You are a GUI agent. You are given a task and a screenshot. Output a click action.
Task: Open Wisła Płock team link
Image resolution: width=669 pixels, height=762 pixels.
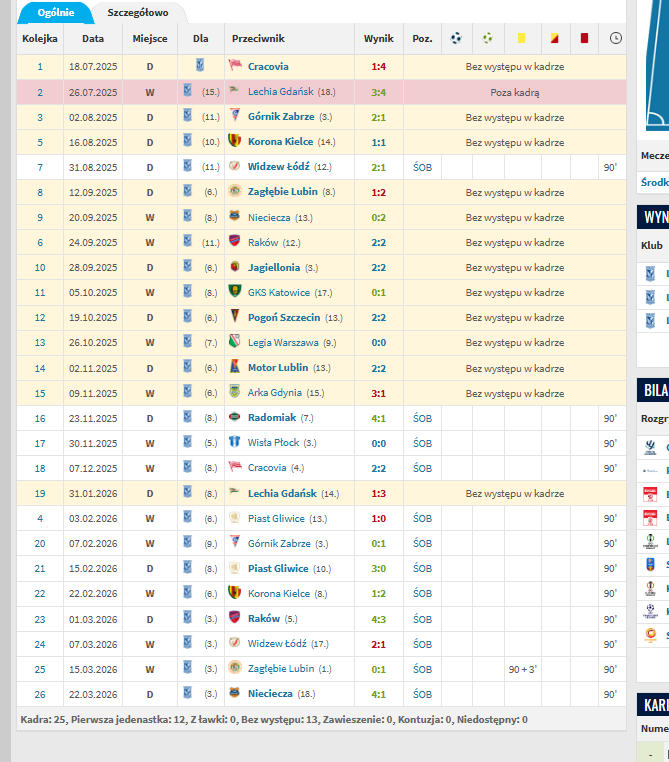274,443
